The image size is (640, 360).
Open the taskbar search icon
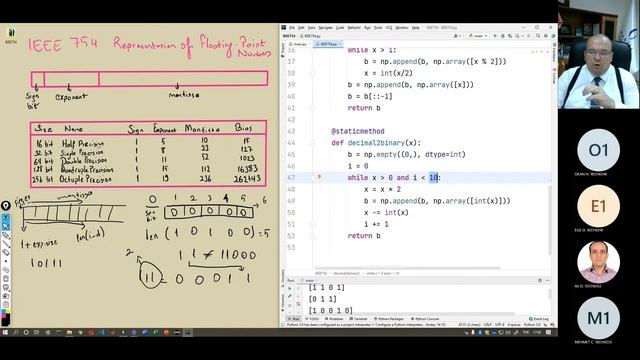coord(16,333)
